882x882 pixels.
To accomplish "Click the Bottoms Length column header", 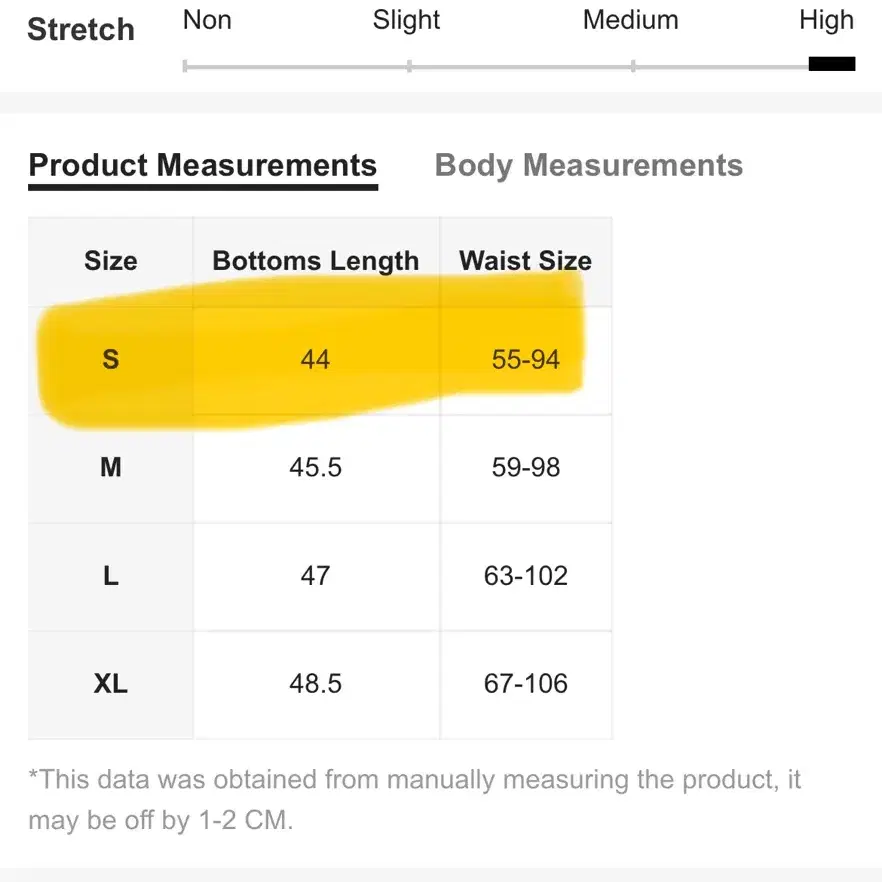I will (316, 261).
